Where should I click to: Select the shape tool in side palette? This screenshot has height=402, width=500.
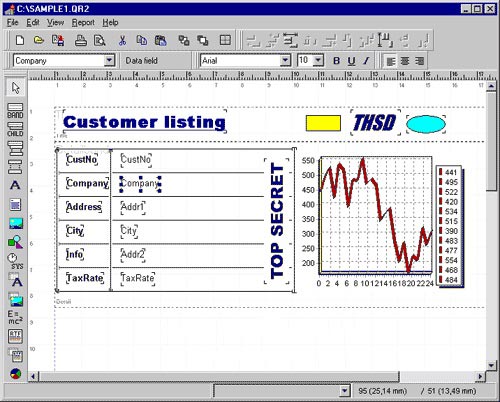click(x=15, y=242)
